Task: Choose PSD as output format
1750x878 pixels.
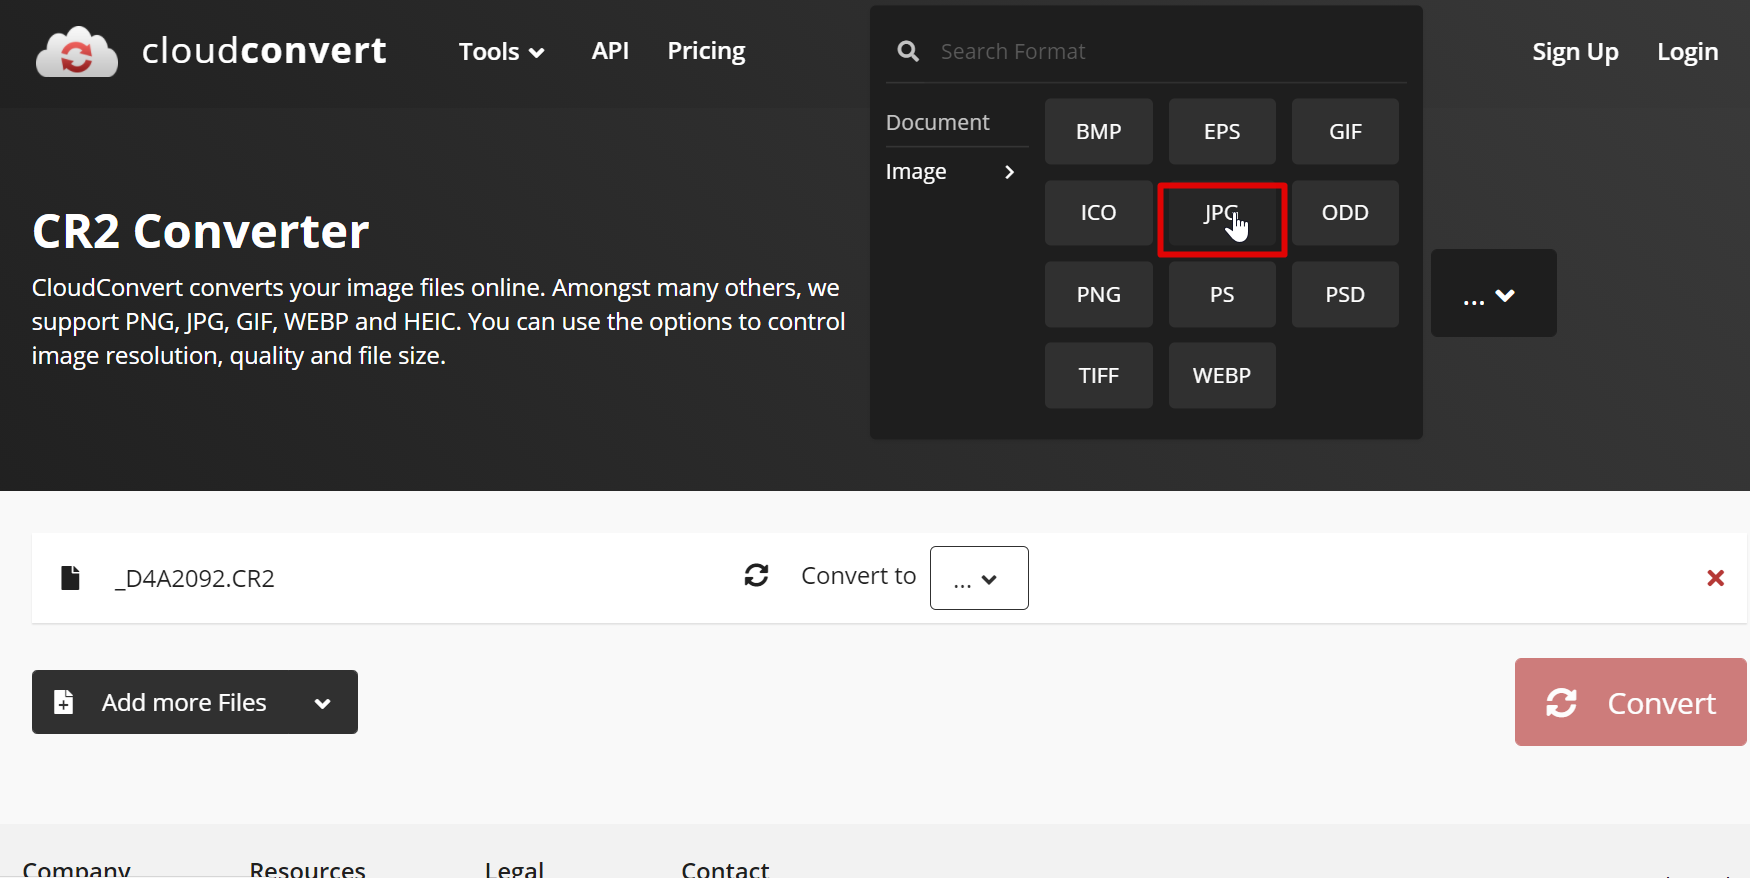Action: (1345, 294)
